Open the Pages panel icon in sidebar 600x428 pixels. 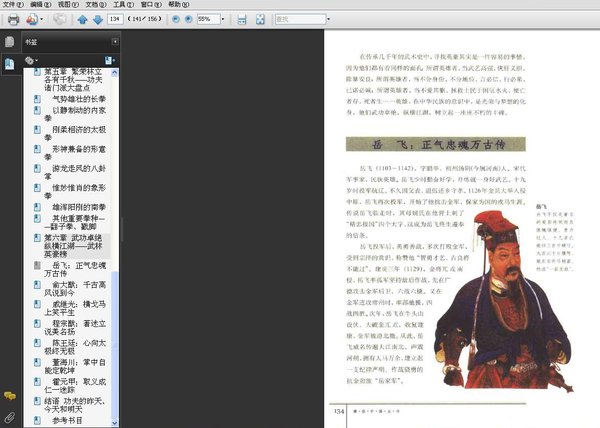10,42
